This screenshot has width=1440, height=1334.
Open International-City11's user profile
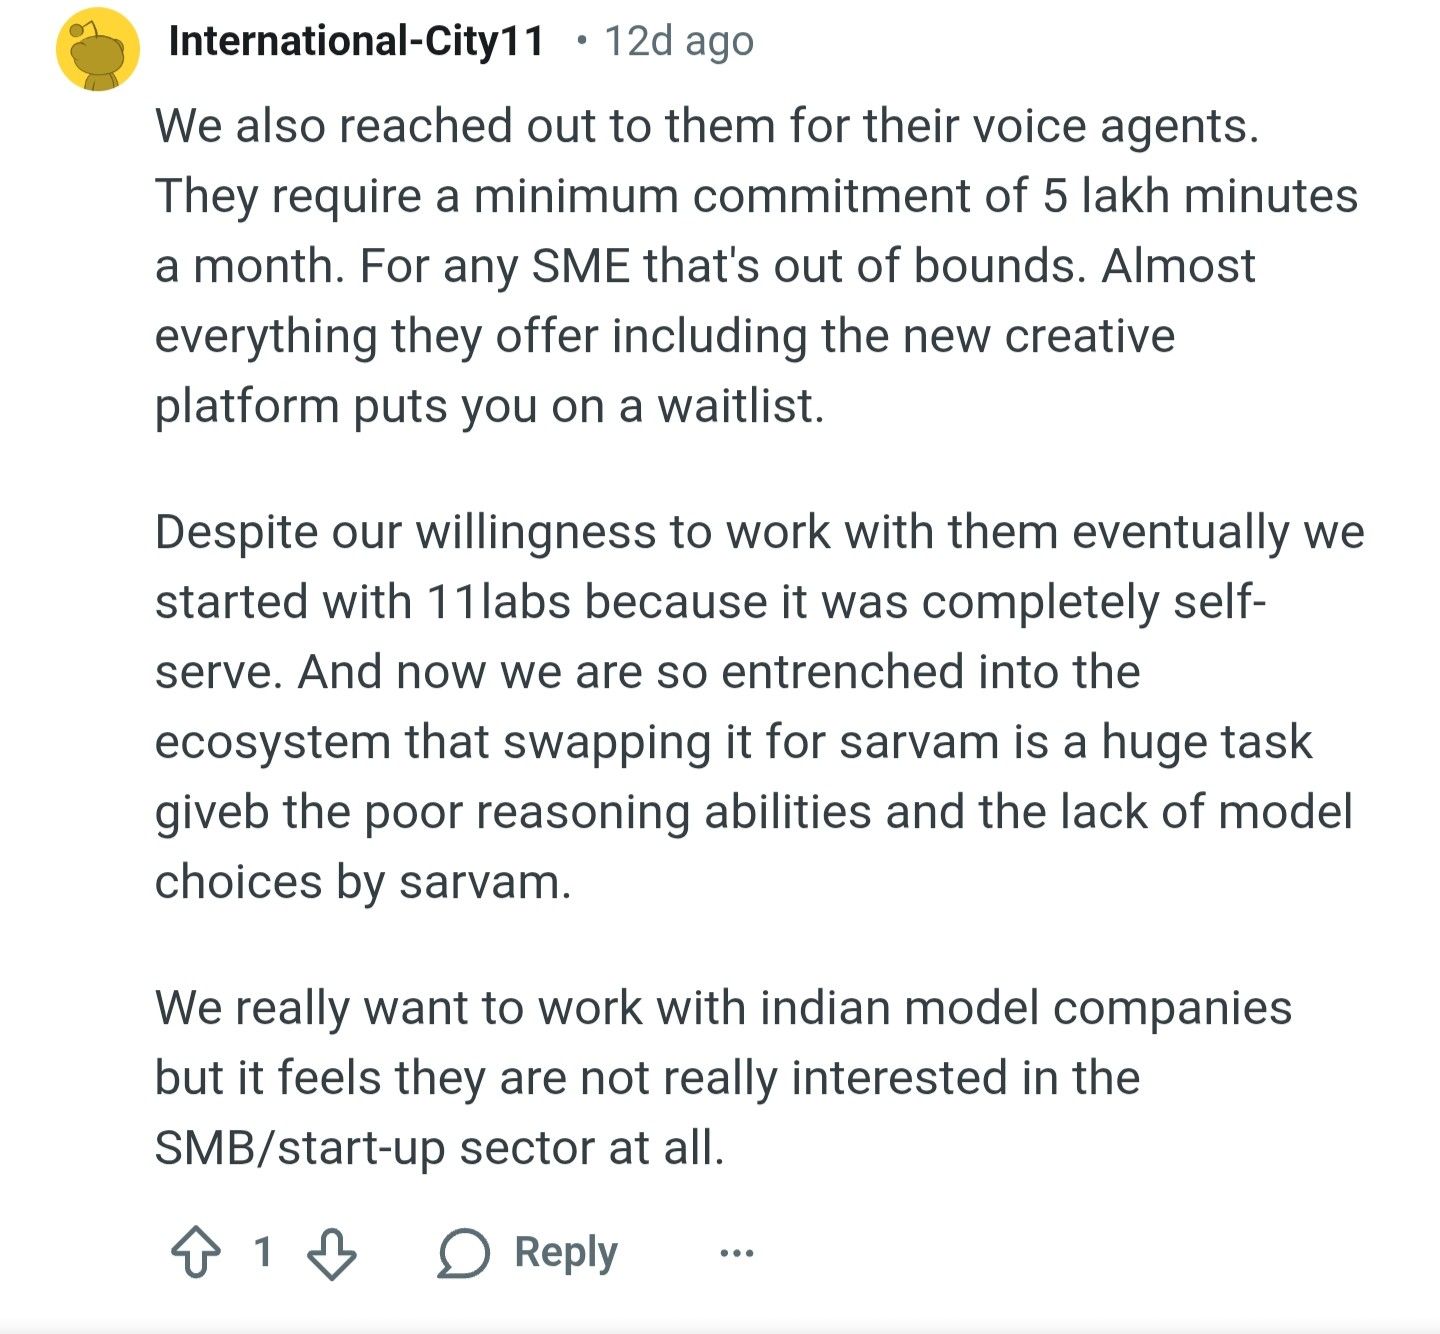(356, 42)
